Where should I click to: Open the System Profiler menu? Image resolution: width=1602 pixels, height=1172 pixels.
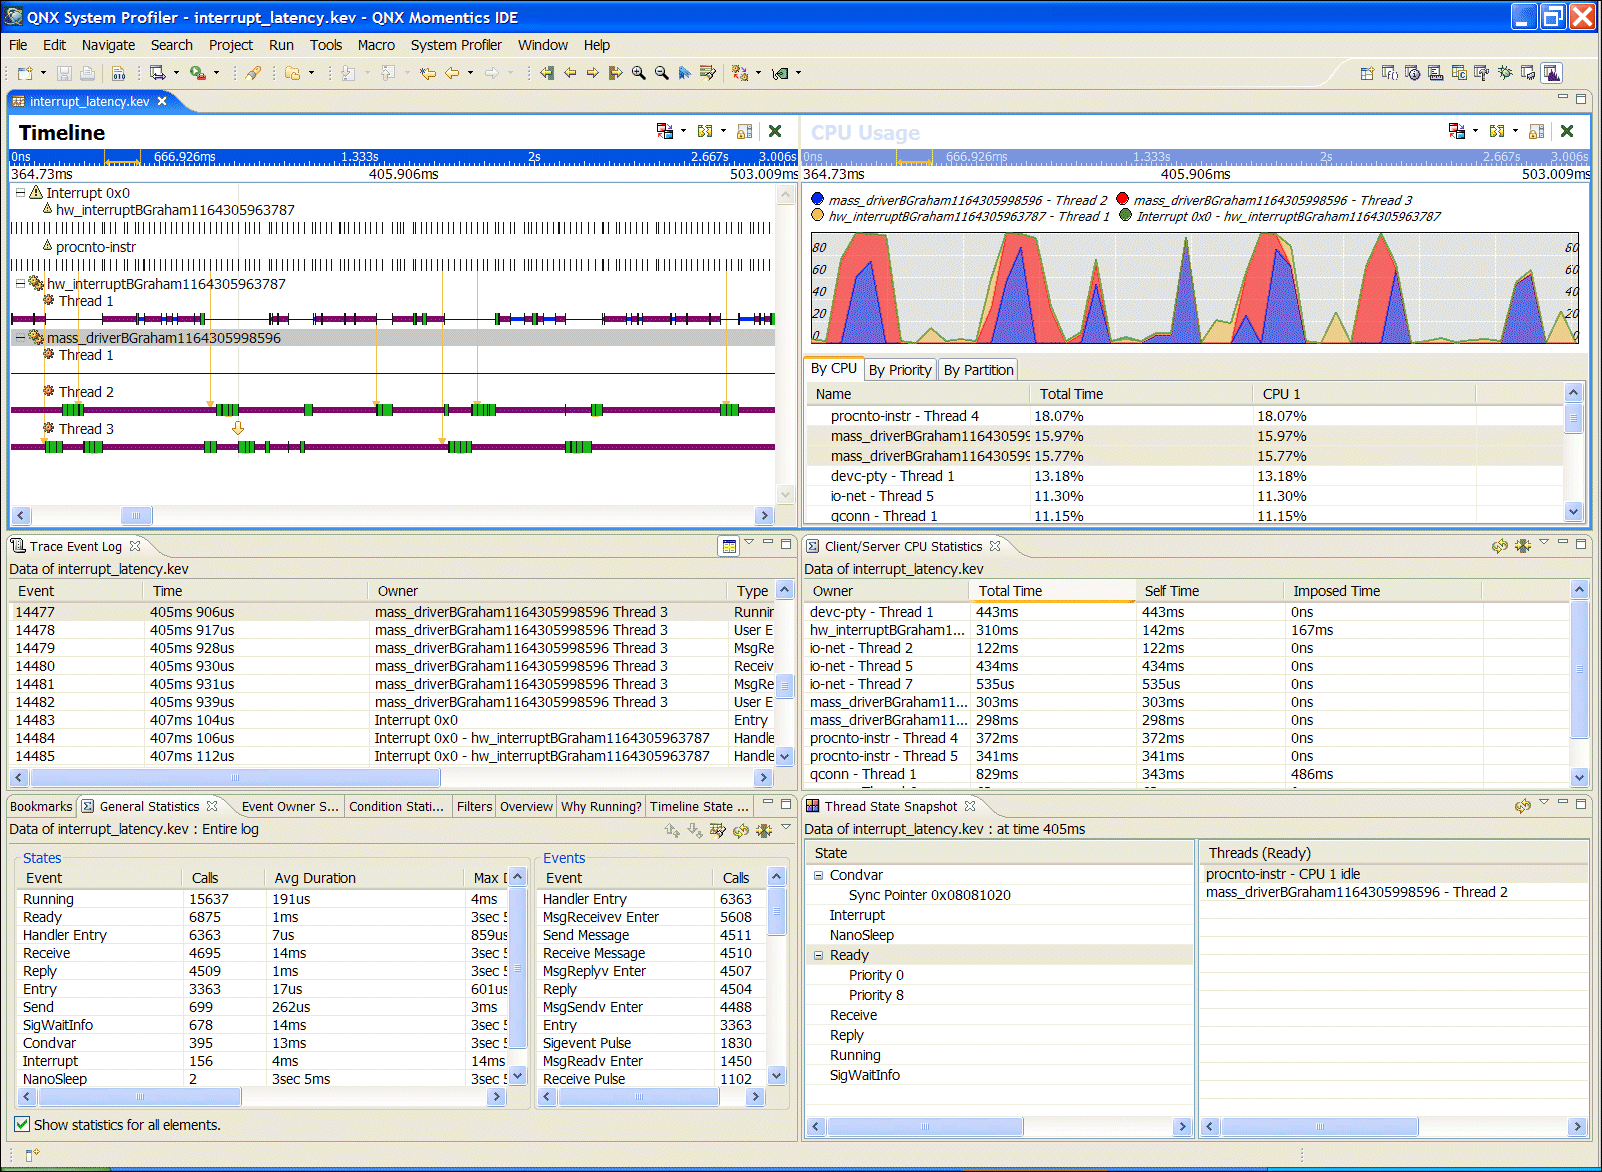coord(456,45)
